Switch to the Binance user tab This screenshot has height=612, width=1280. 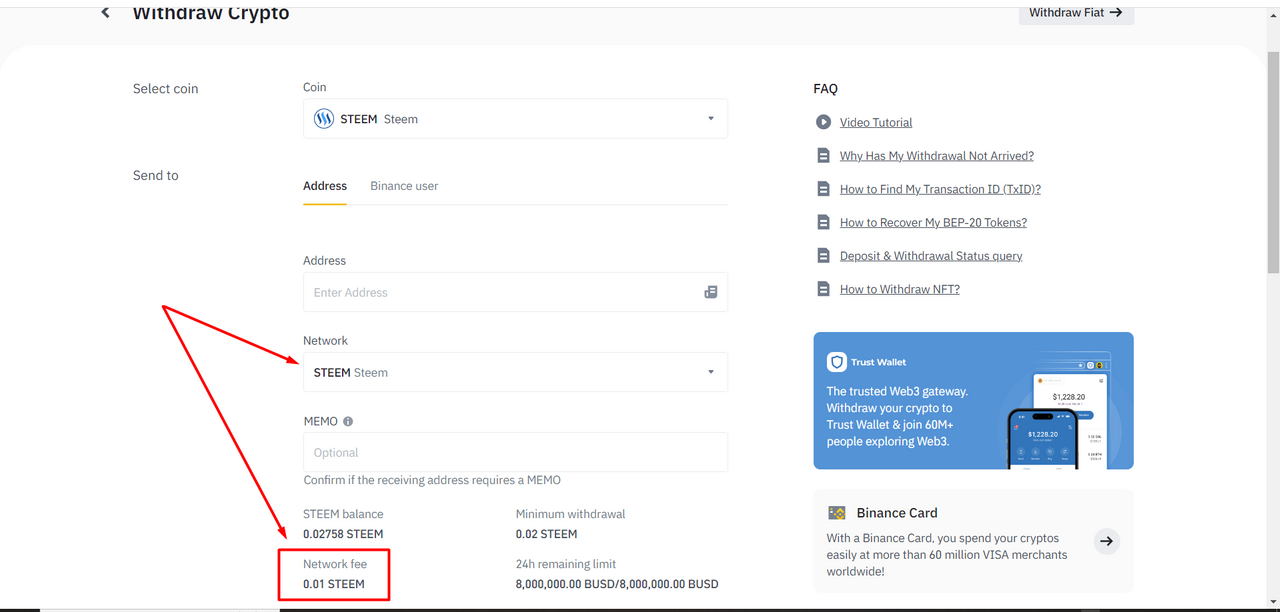(x=404, y=186)
